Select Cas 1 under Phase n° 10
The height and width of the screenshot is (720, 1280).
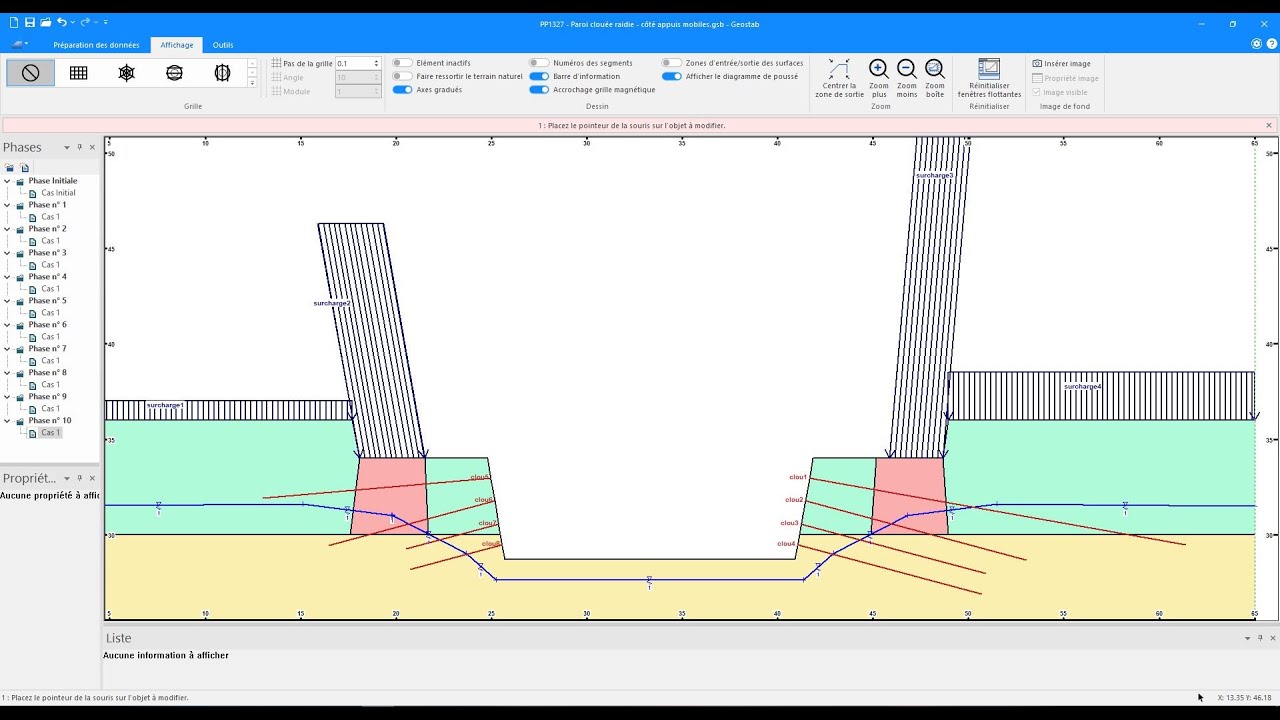[x=50, y=433]
